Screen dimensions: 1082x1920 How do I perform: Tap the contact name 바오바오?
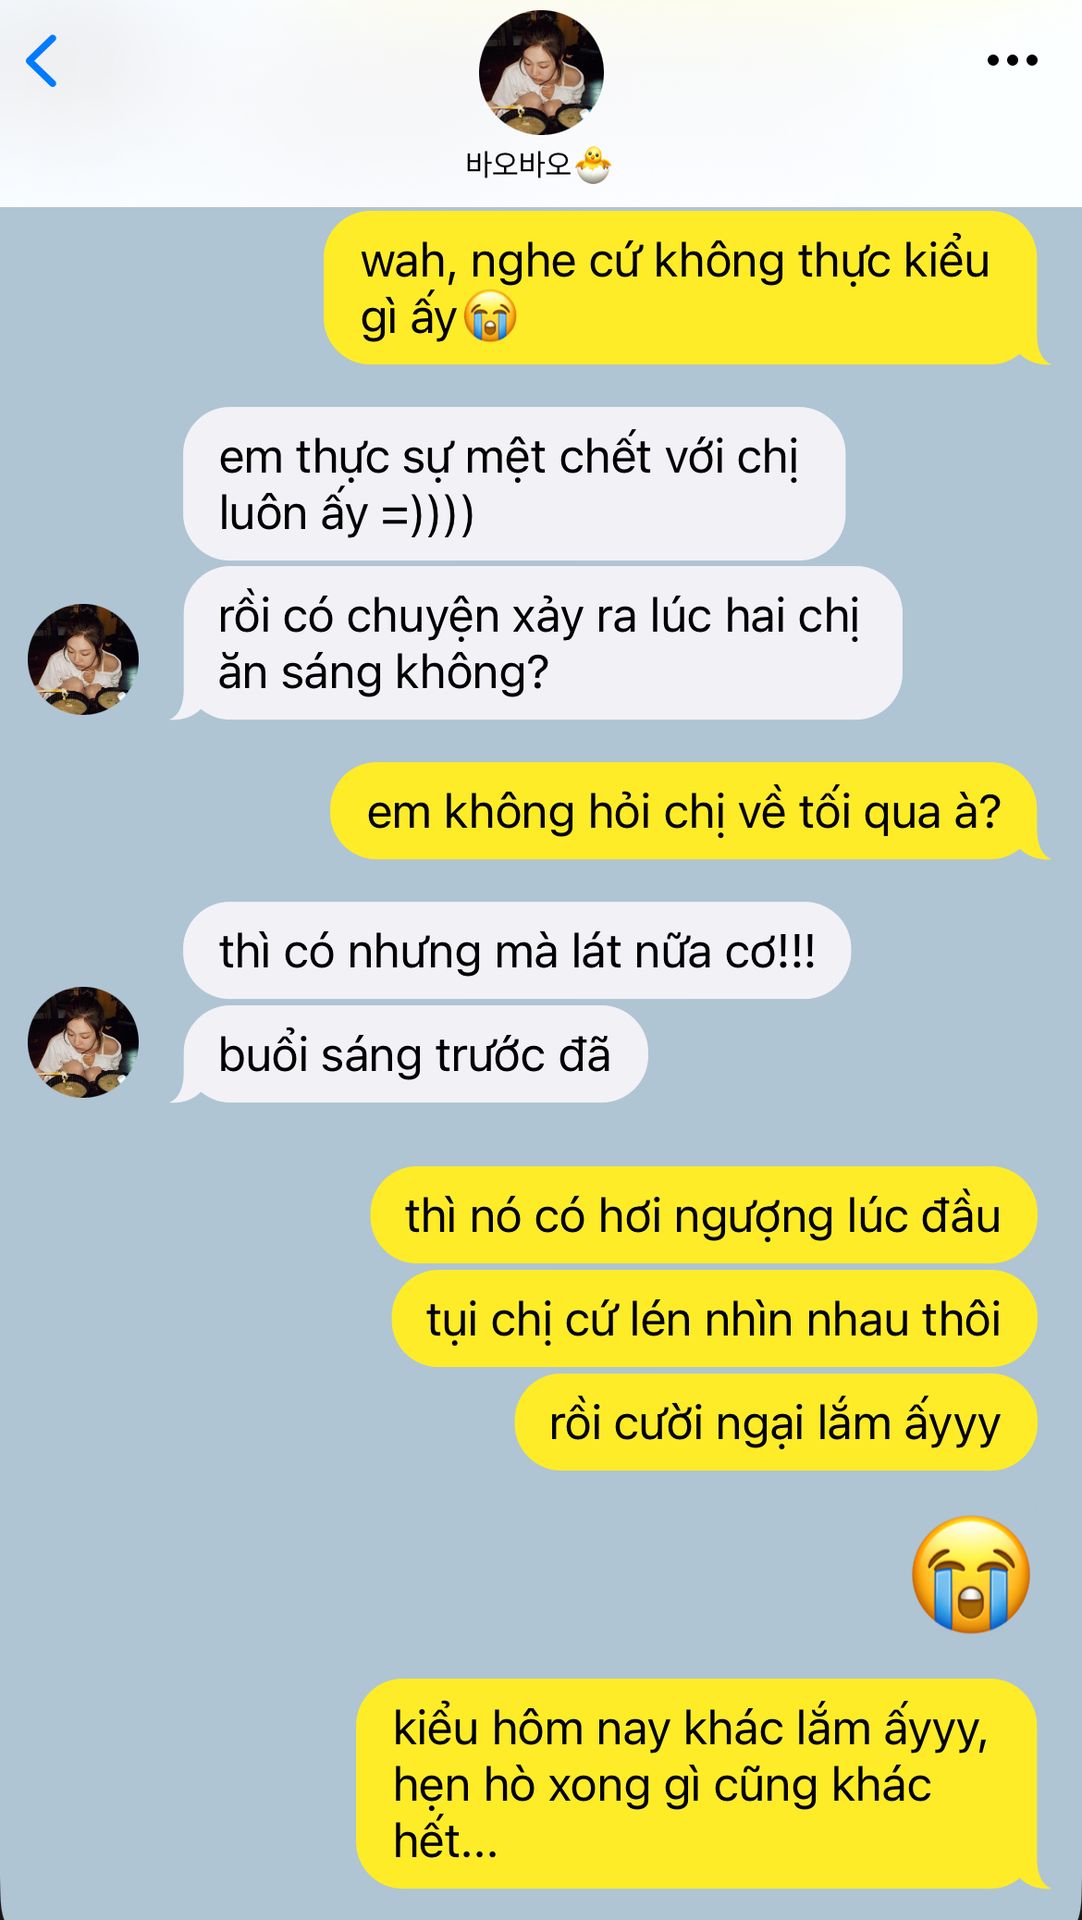pos(517,164)
